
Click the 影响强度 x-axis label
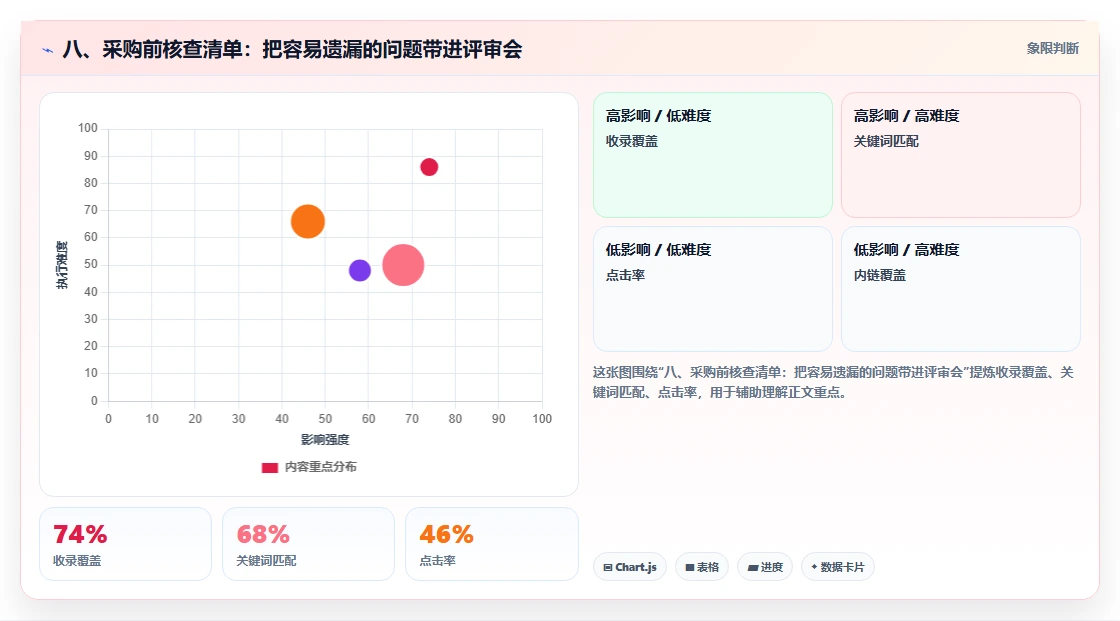coord(325,439)
